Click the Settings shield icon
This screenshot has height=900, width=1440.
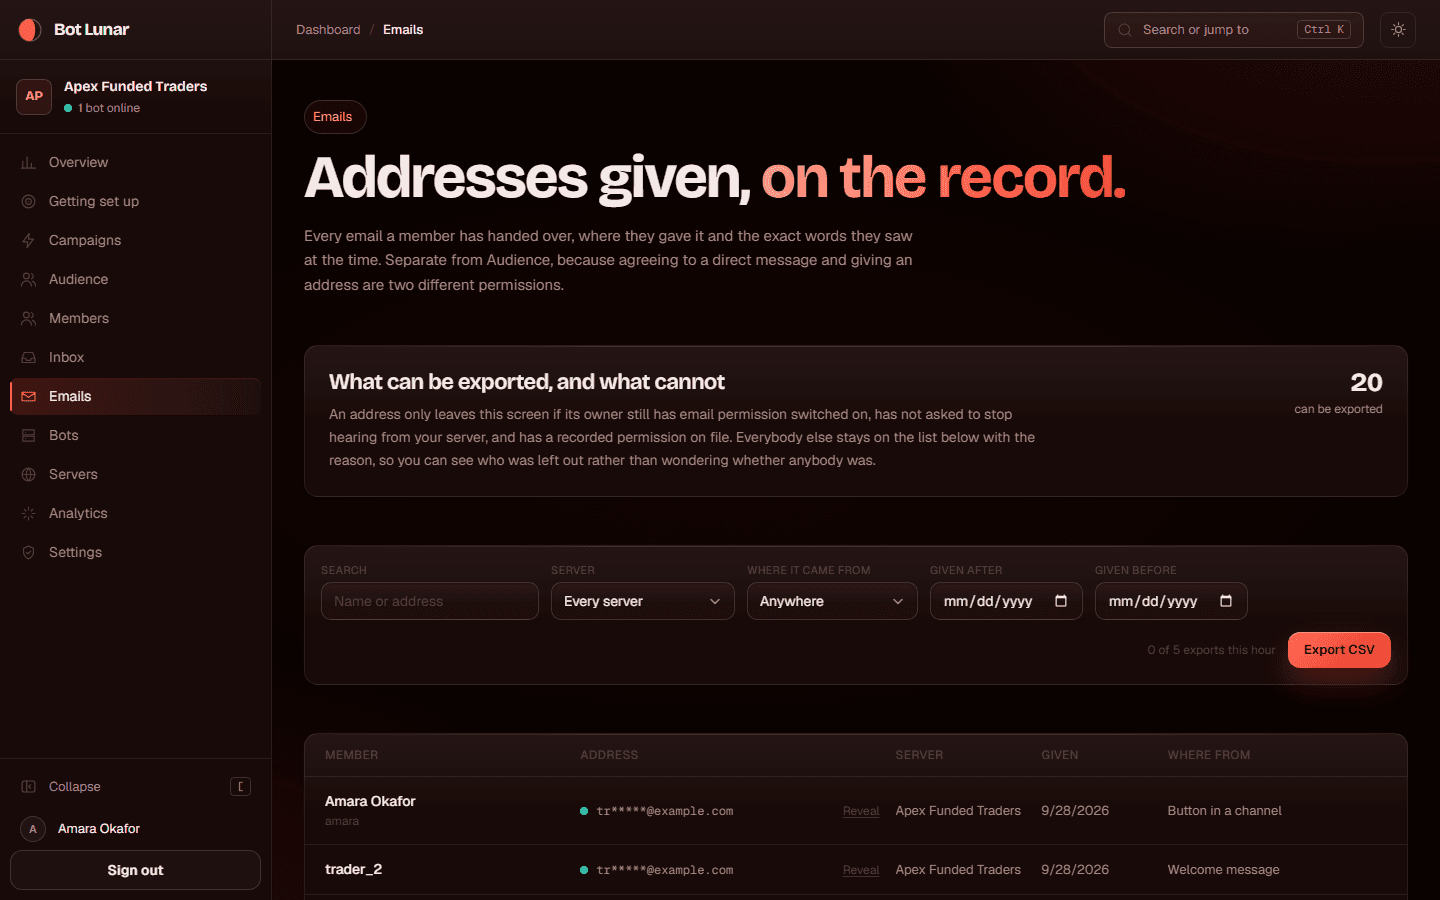[28, 553]
